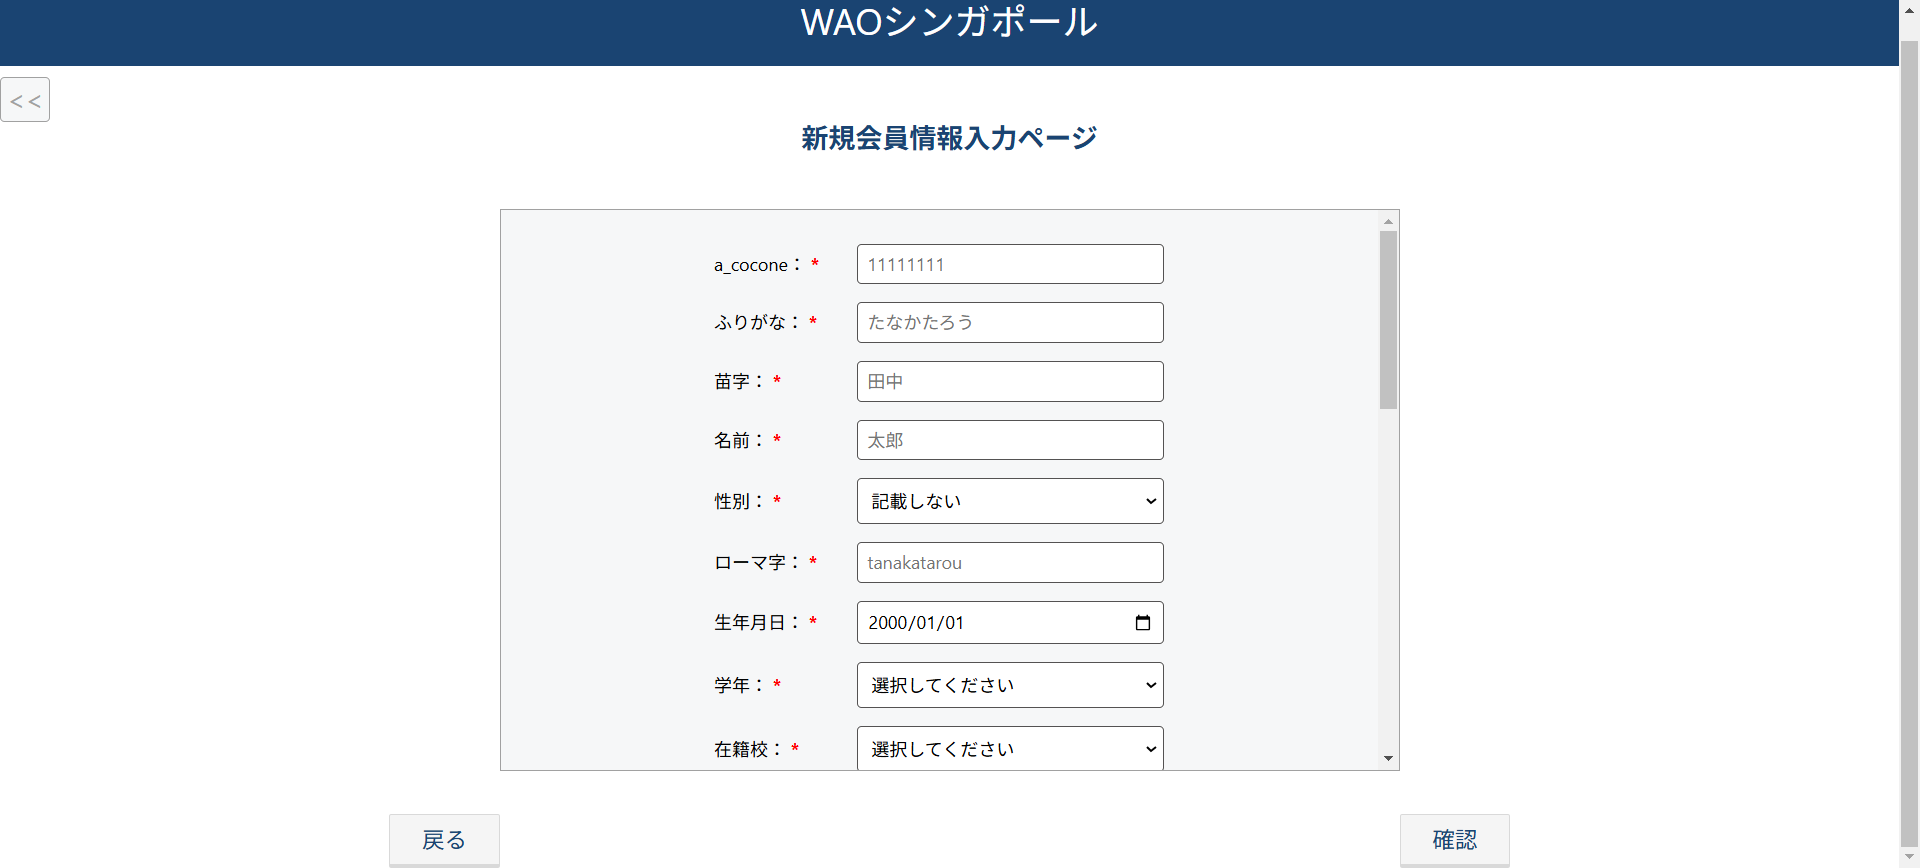Open the 性別 dropdown
Viewport: 1920px width, 868px height.
[1010, 501]
